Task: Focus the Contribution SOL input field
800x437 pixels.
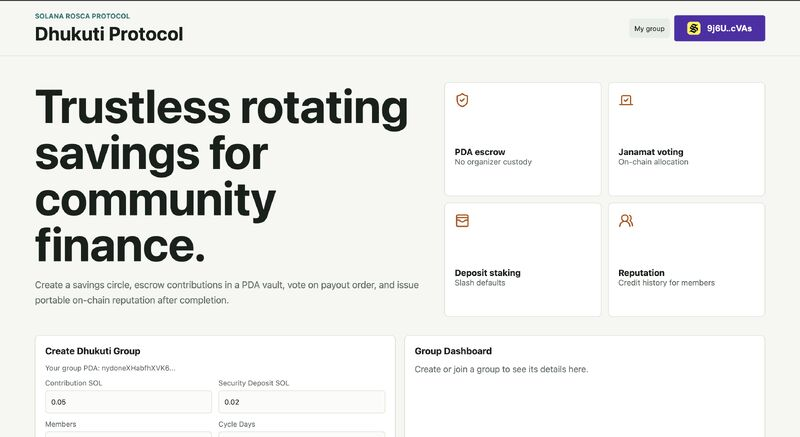Action: (128, 402)
